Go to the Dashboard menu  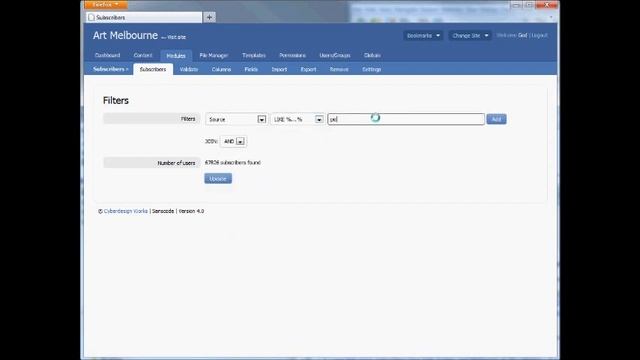pyautogui.click(x=107, y=55)
